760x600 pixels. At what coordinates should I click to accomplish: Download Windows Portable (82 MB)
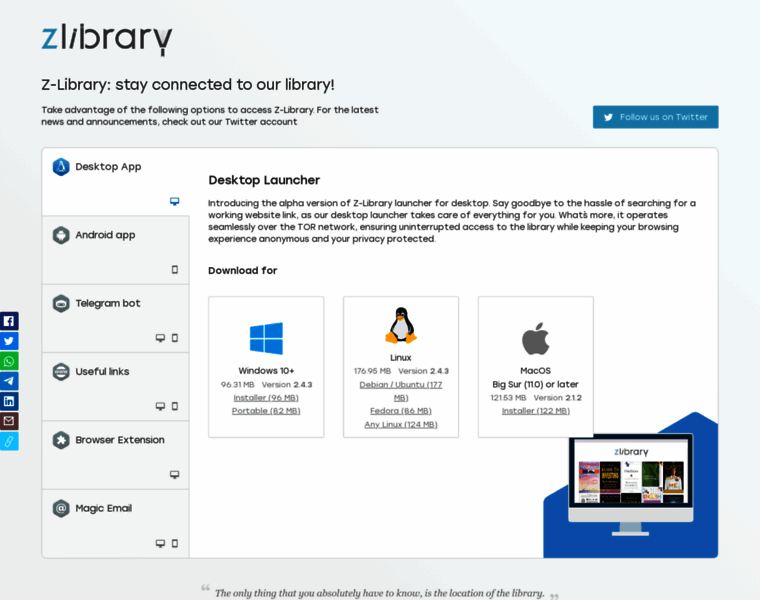[x=266, y=411]
